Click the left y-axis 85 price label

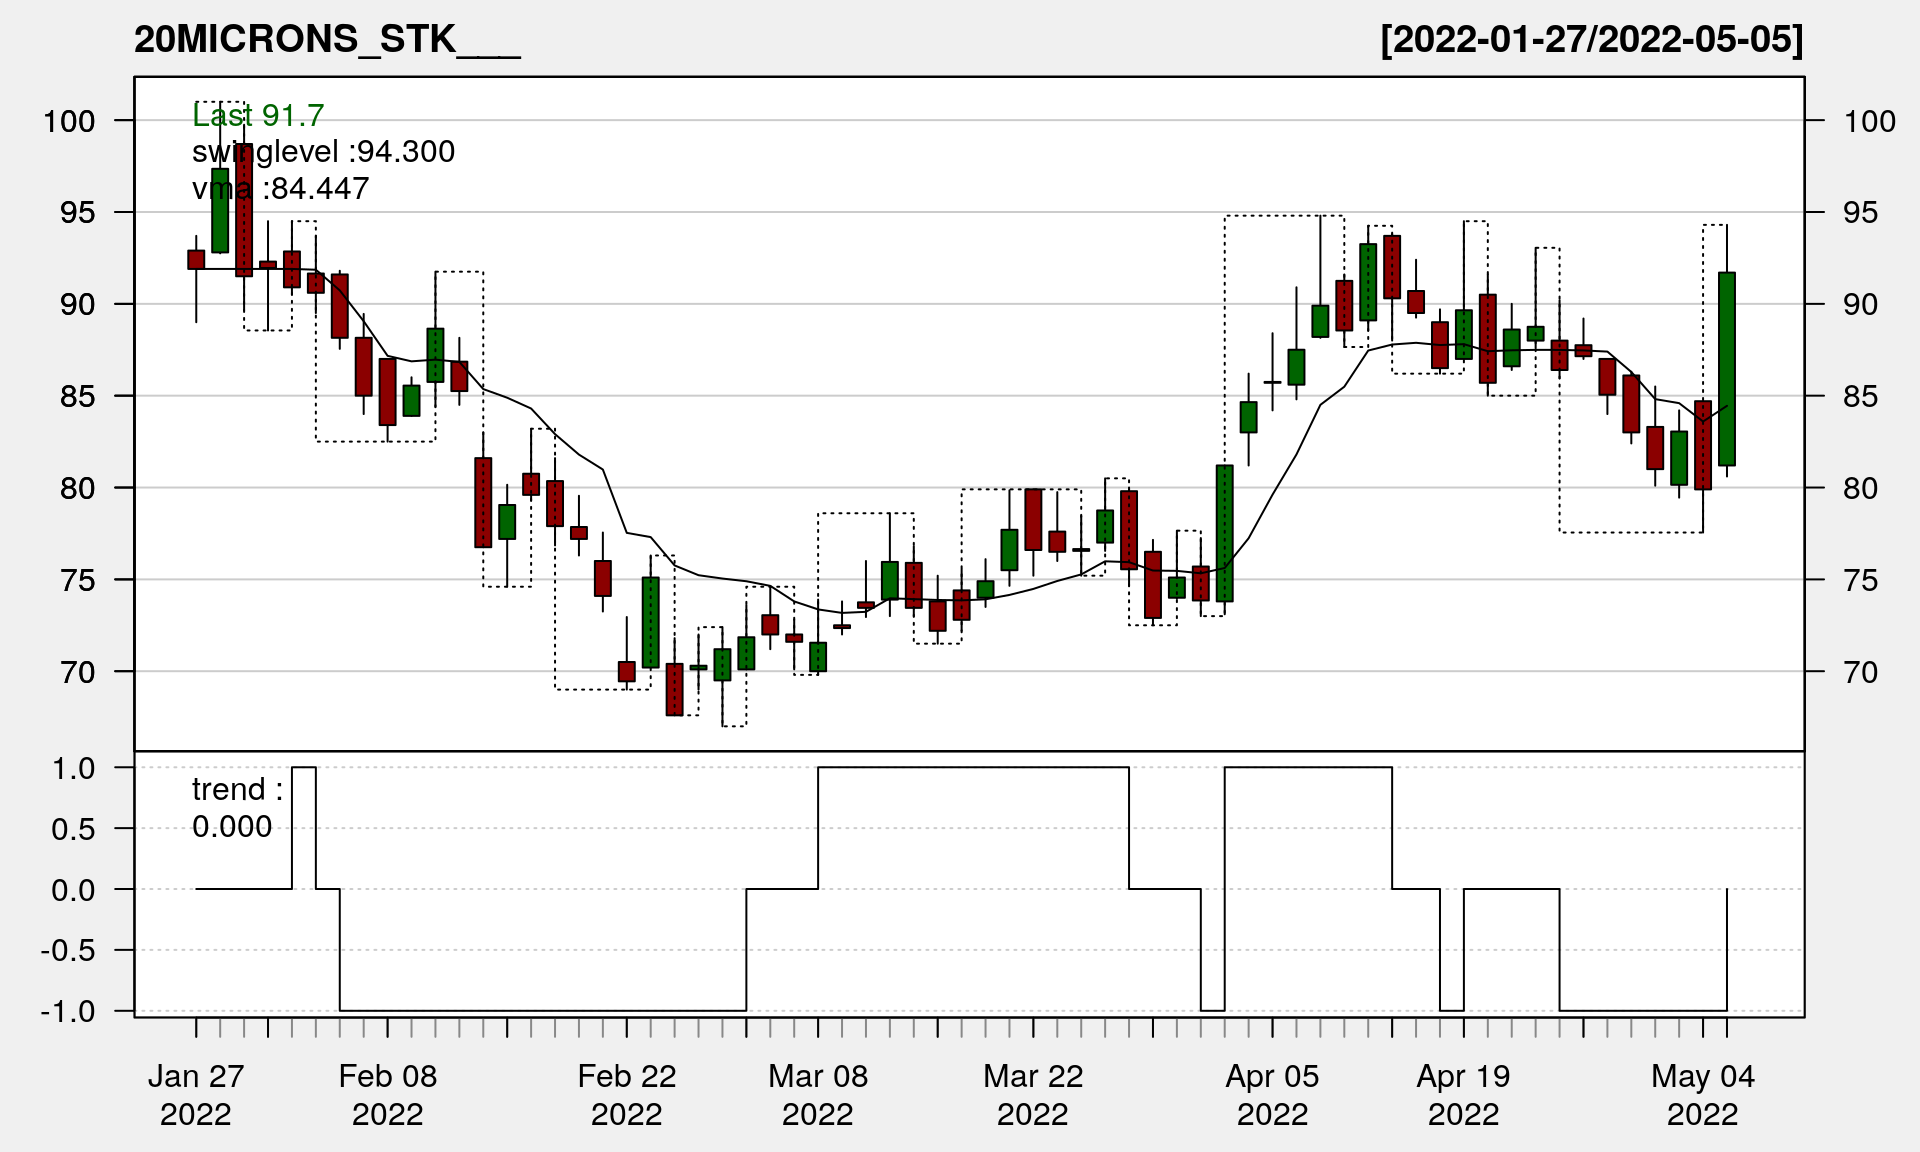77,396
